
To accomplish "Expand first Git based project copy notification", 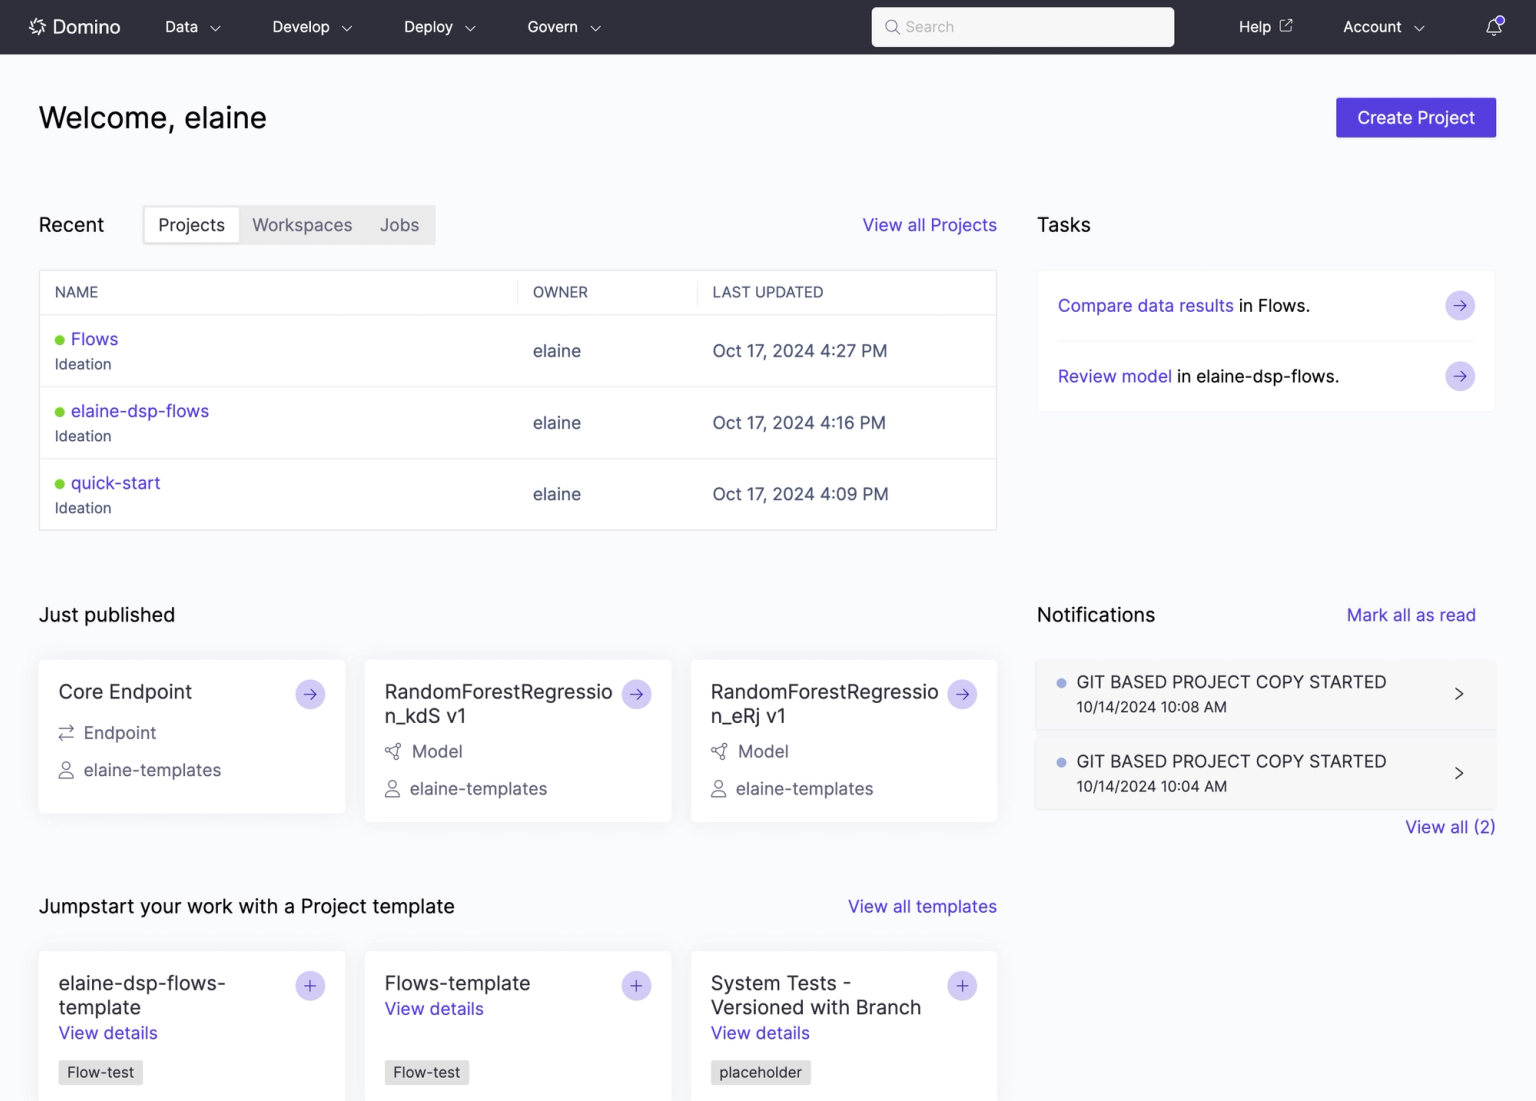I will [x=1266, y=694].
